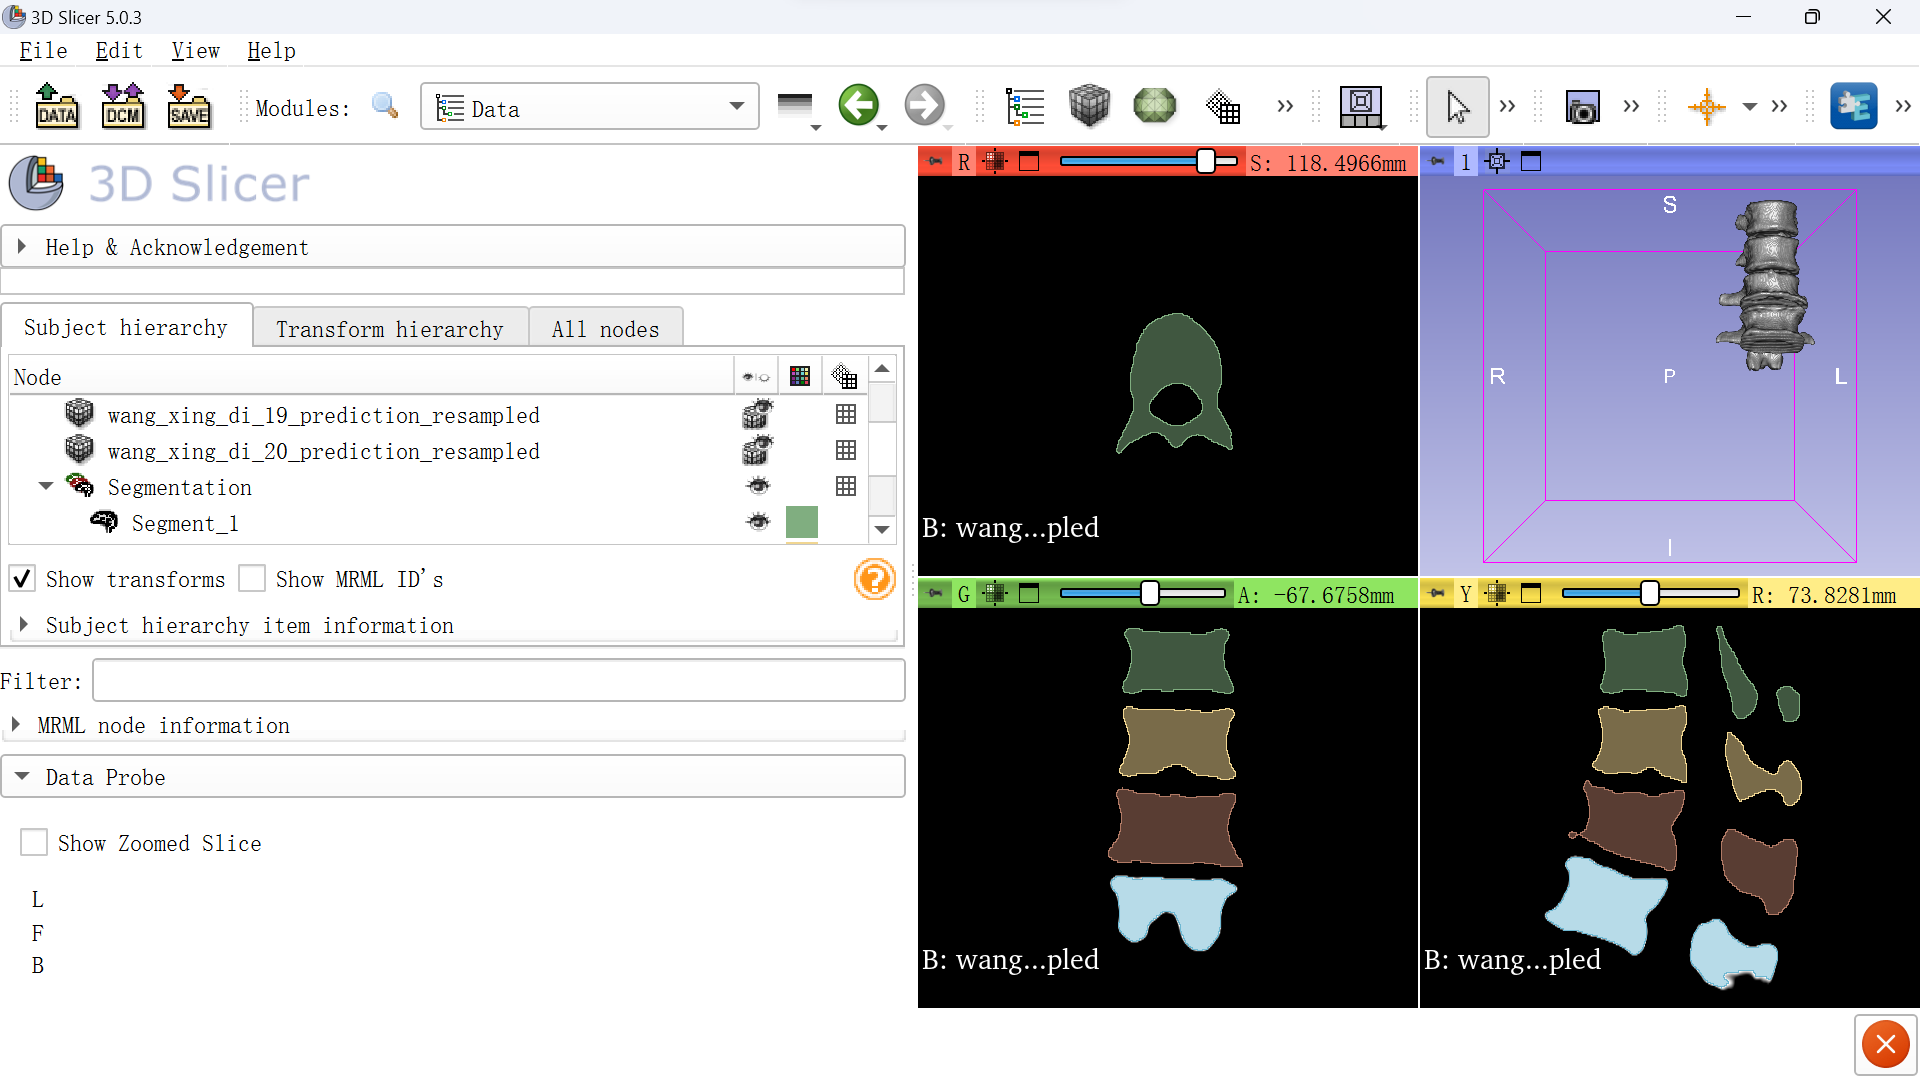Image resolution: width=1920 pixels, height=1080 pixels.
Task: Open the Volumes module cube icon
Action: coord(1089,106)
